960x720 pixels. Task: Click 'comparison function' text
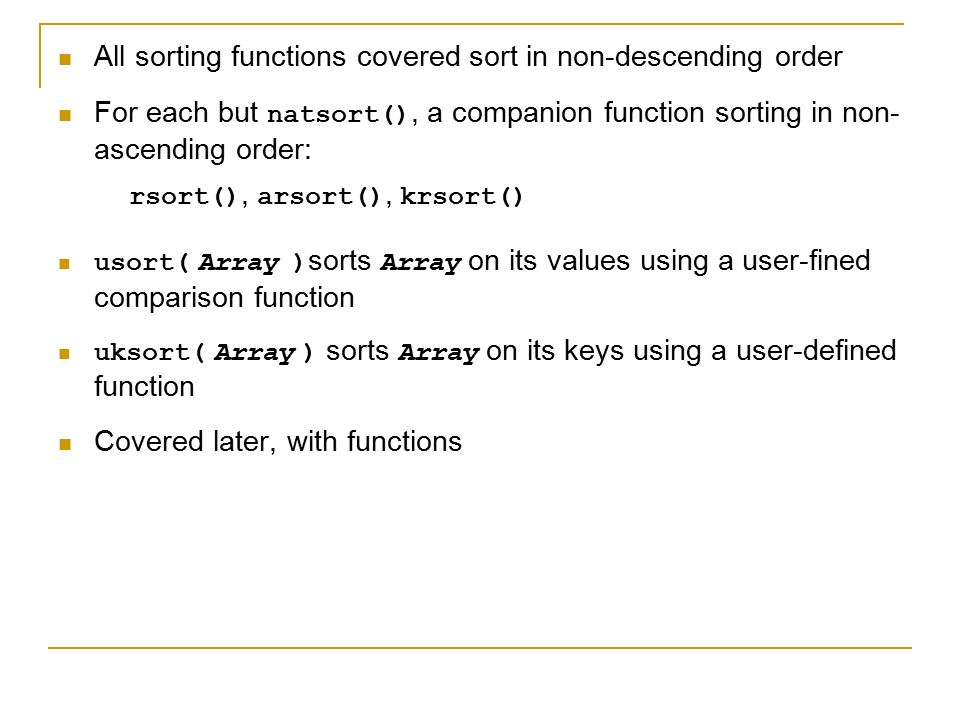(225, 298)
